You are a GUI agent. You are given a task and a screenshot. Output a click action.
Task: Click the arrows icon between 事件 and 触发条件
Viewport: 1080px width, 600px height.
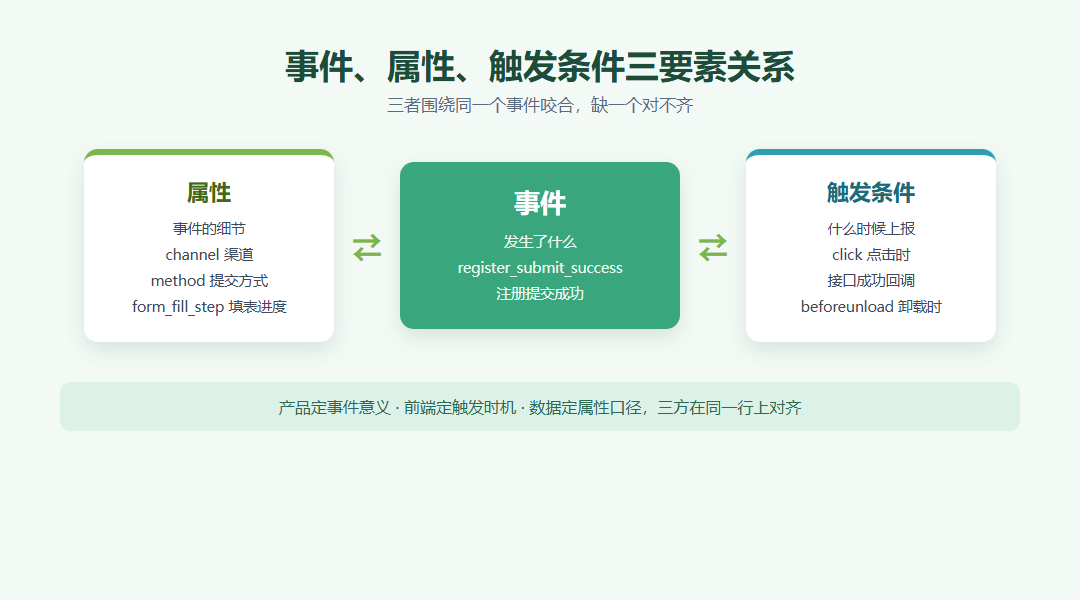click(713, 247)
